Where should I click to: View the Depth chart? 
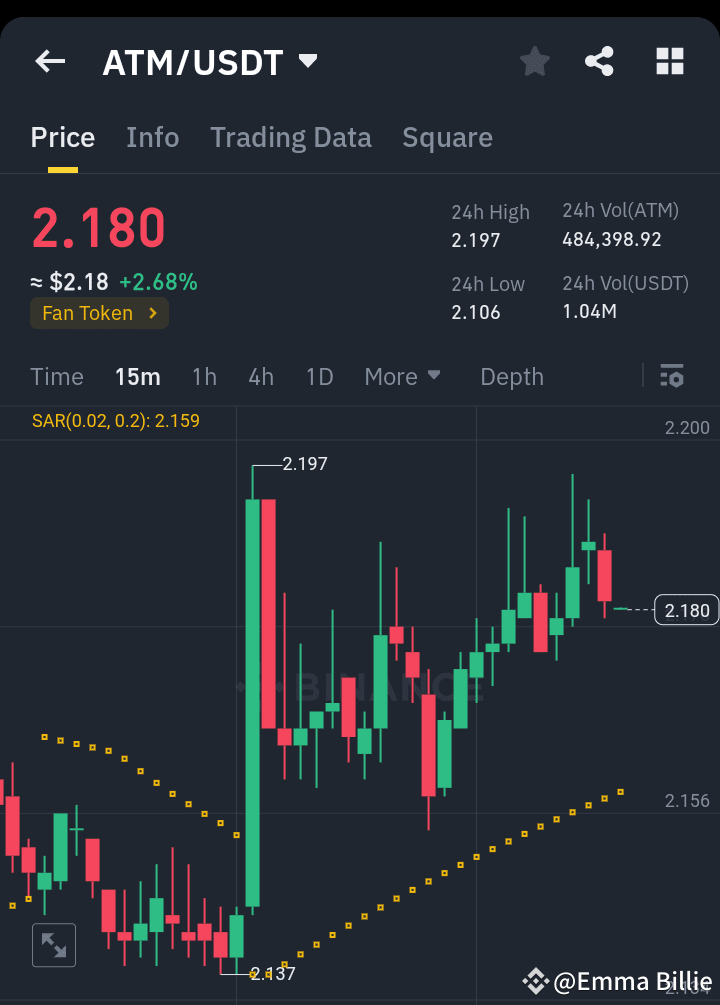pos(511,377)
